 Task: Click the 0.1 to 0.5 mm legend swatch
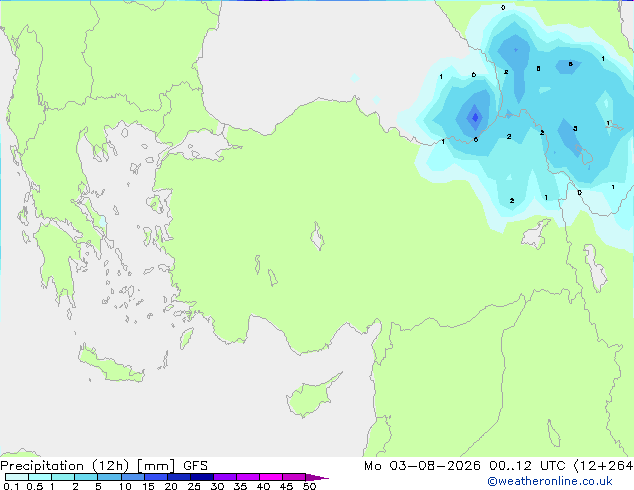coord(17,477)
